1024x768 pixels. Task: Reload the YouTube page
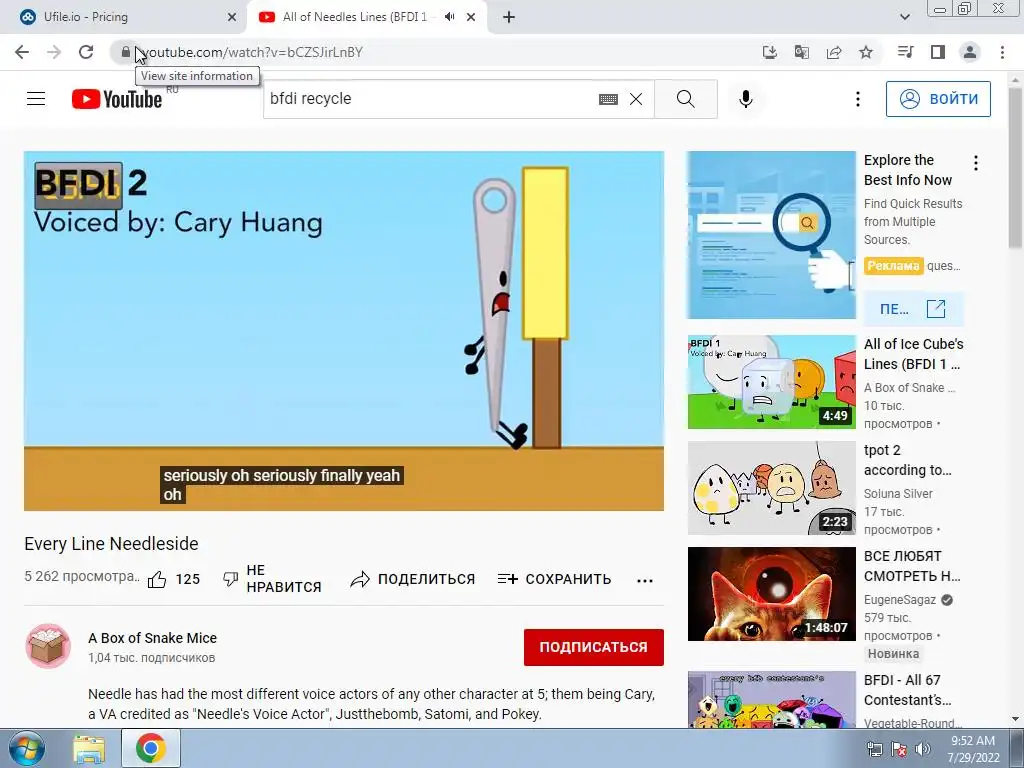[86, 52]
